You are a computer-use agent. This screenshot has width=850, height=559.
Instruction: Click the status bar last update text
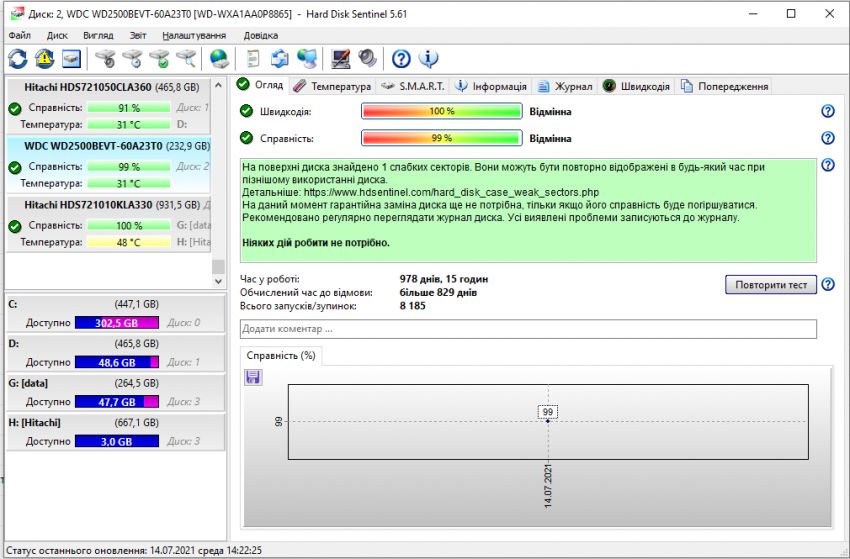pos(134,550)
